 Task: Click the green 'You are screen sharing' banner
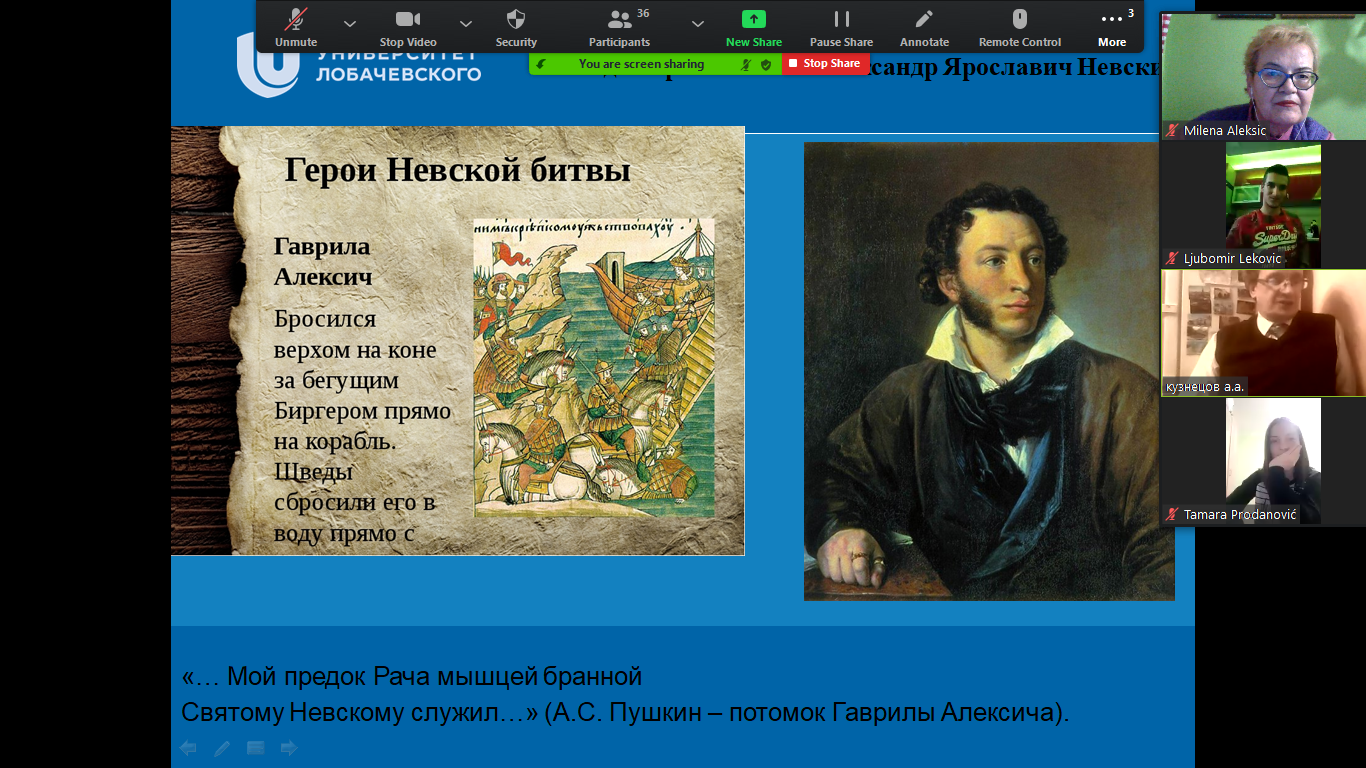(641, 64)
